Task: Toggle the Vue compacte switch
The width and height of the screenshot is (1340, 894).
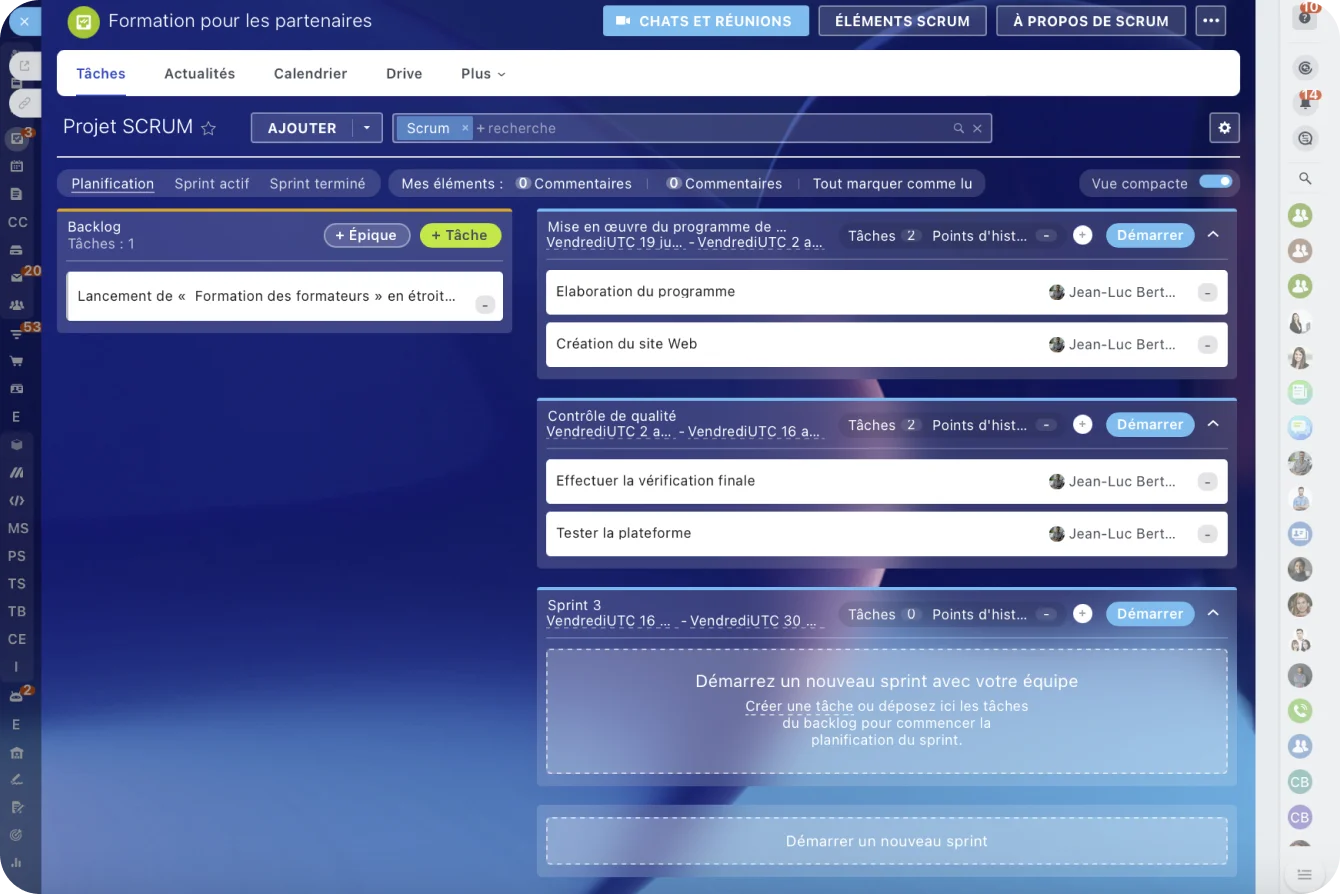Action: [1216, 182]
